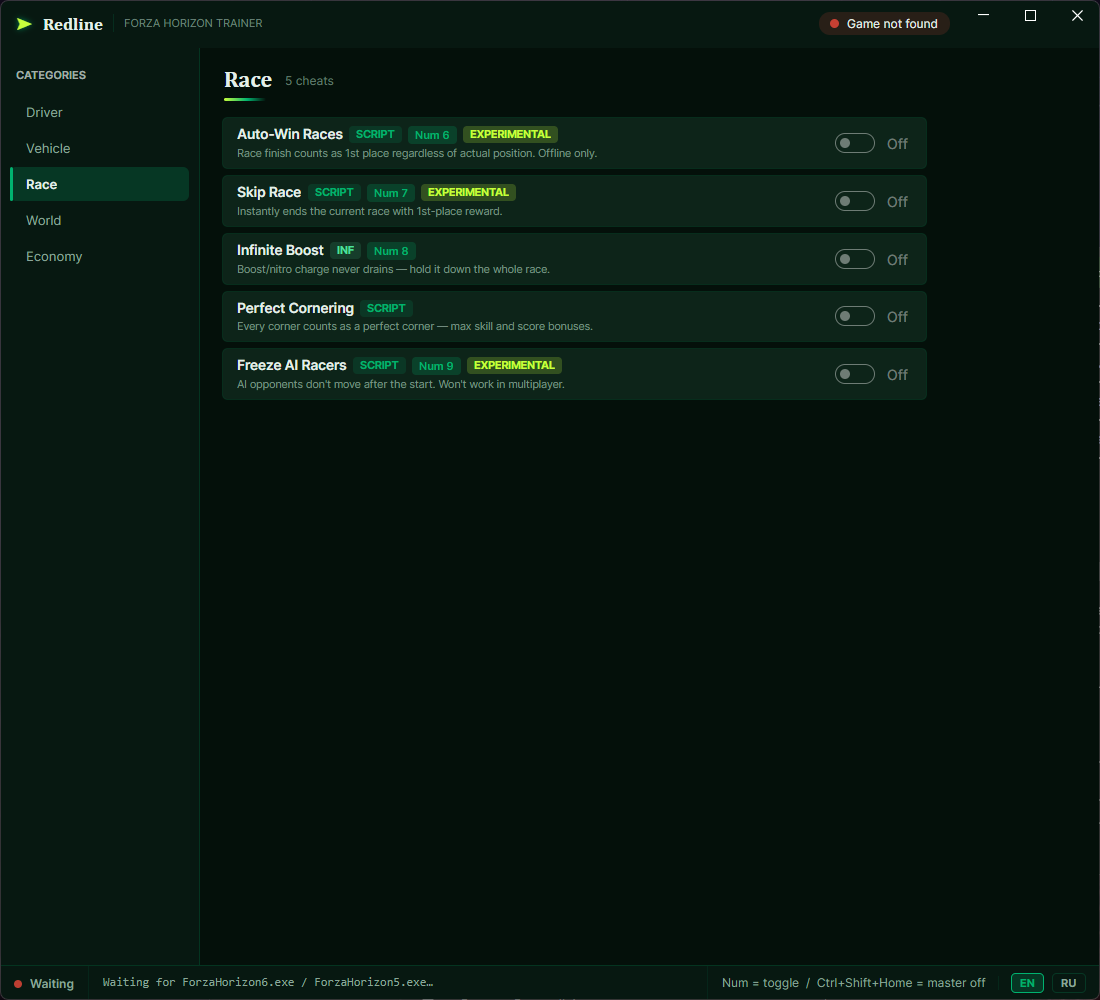Go to the World category
Image resolution: width=1100 pixels, height=1000 pixels.
[x=100, y=220]
